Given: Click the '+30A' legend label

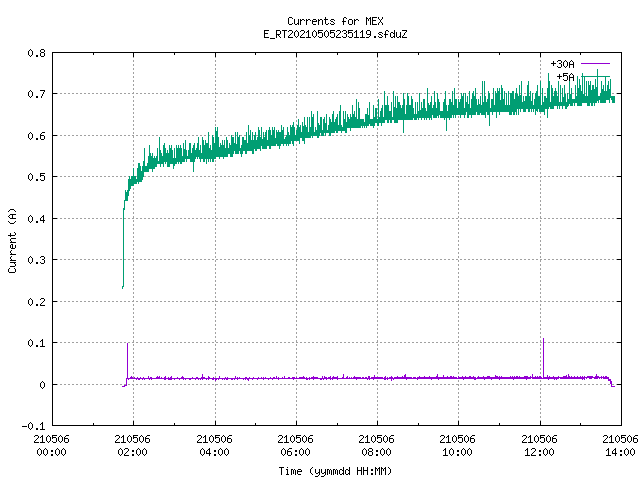Looking at the screenshot, I should (562, 64).
